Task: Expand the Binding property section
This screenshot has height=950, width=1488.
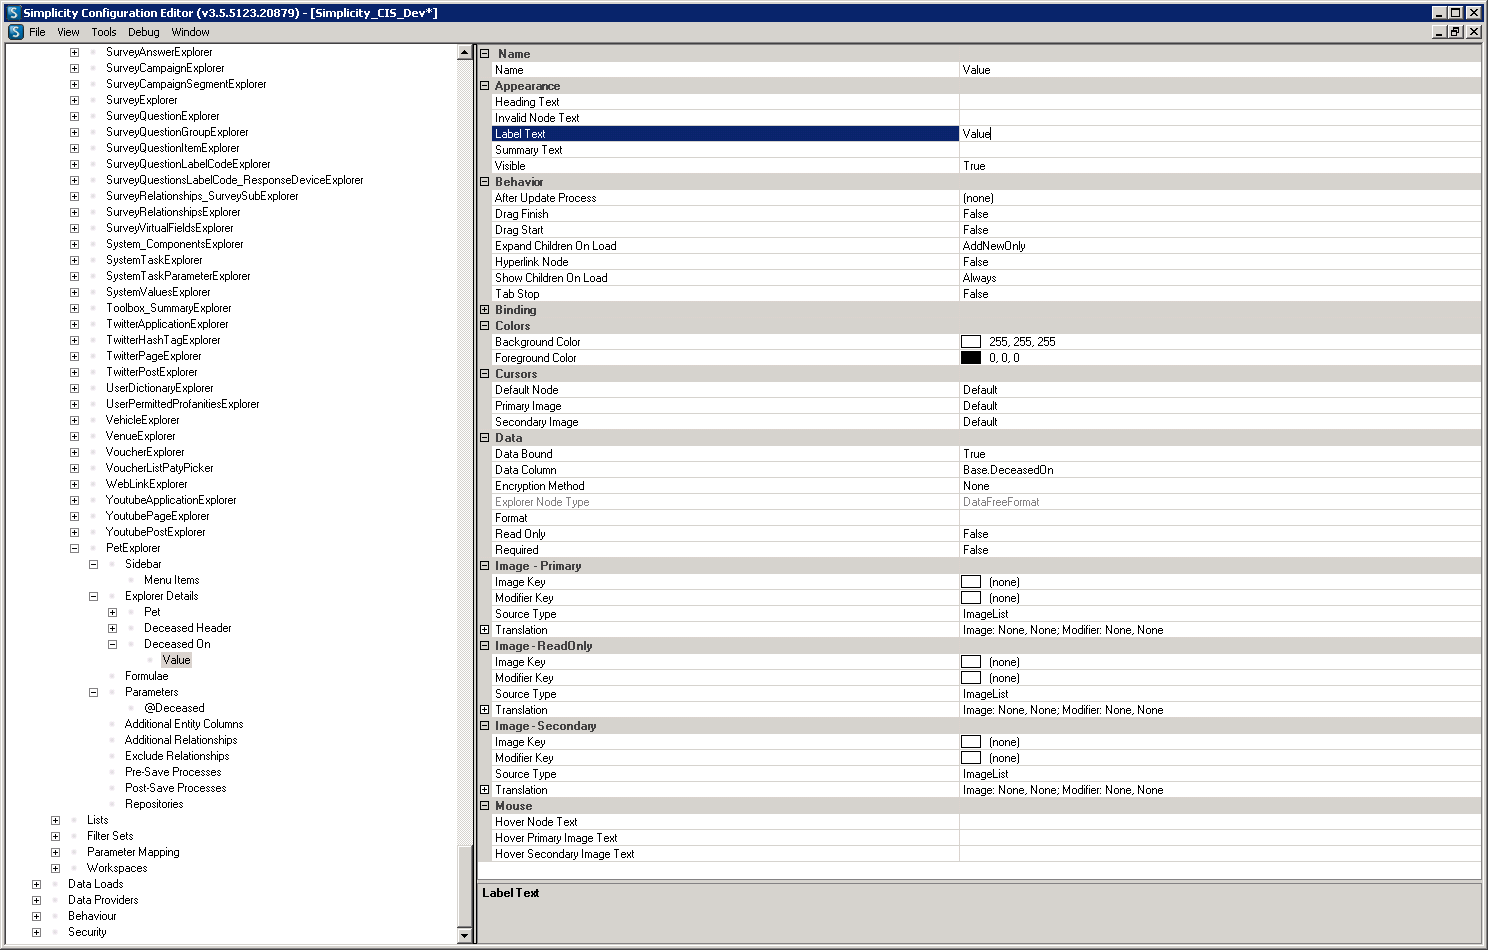Action: [x=485, y=310]
